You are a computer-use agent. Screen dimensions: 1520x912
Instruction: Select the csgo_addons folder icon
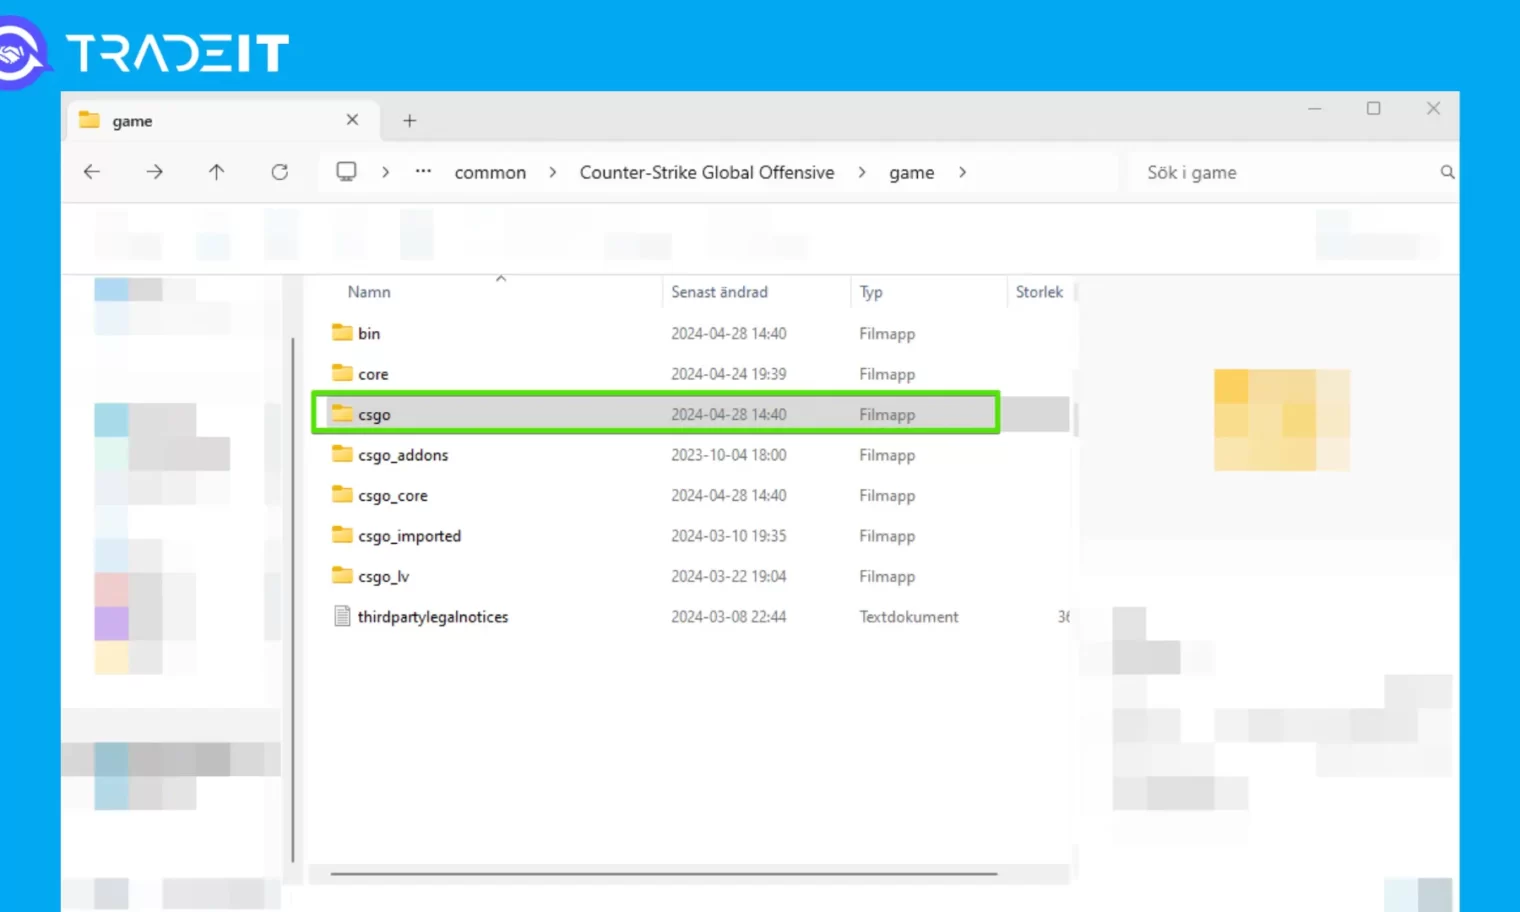click(x=342, y=454)
